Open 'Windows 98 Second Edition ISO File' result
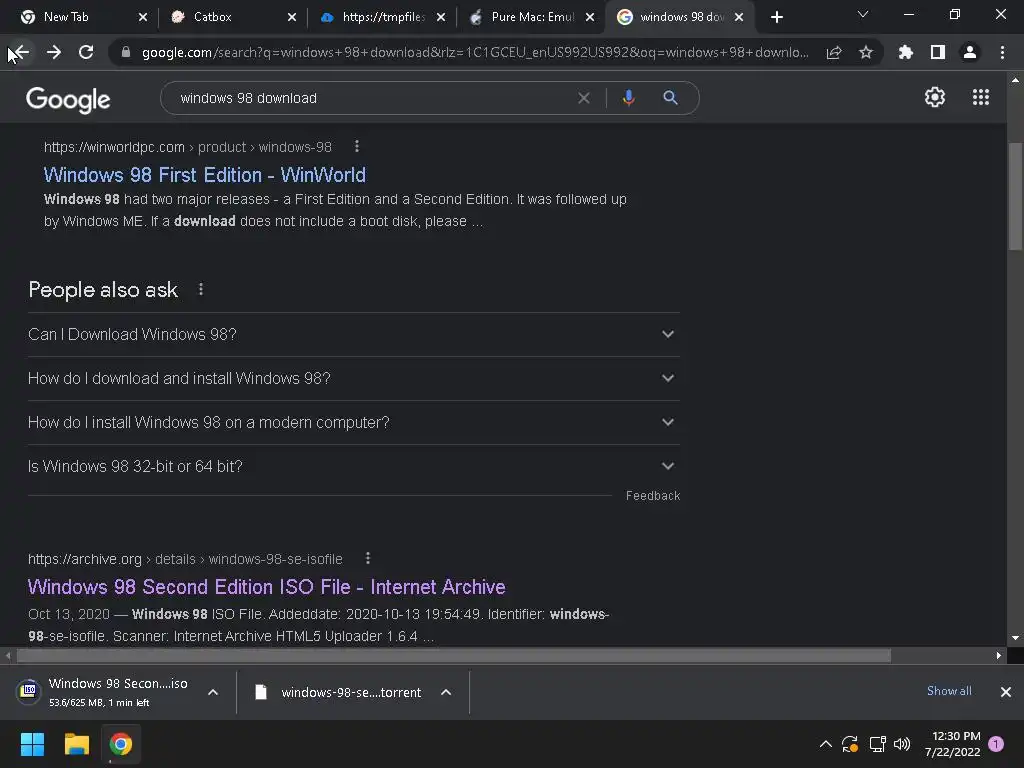 pos(266,587)
